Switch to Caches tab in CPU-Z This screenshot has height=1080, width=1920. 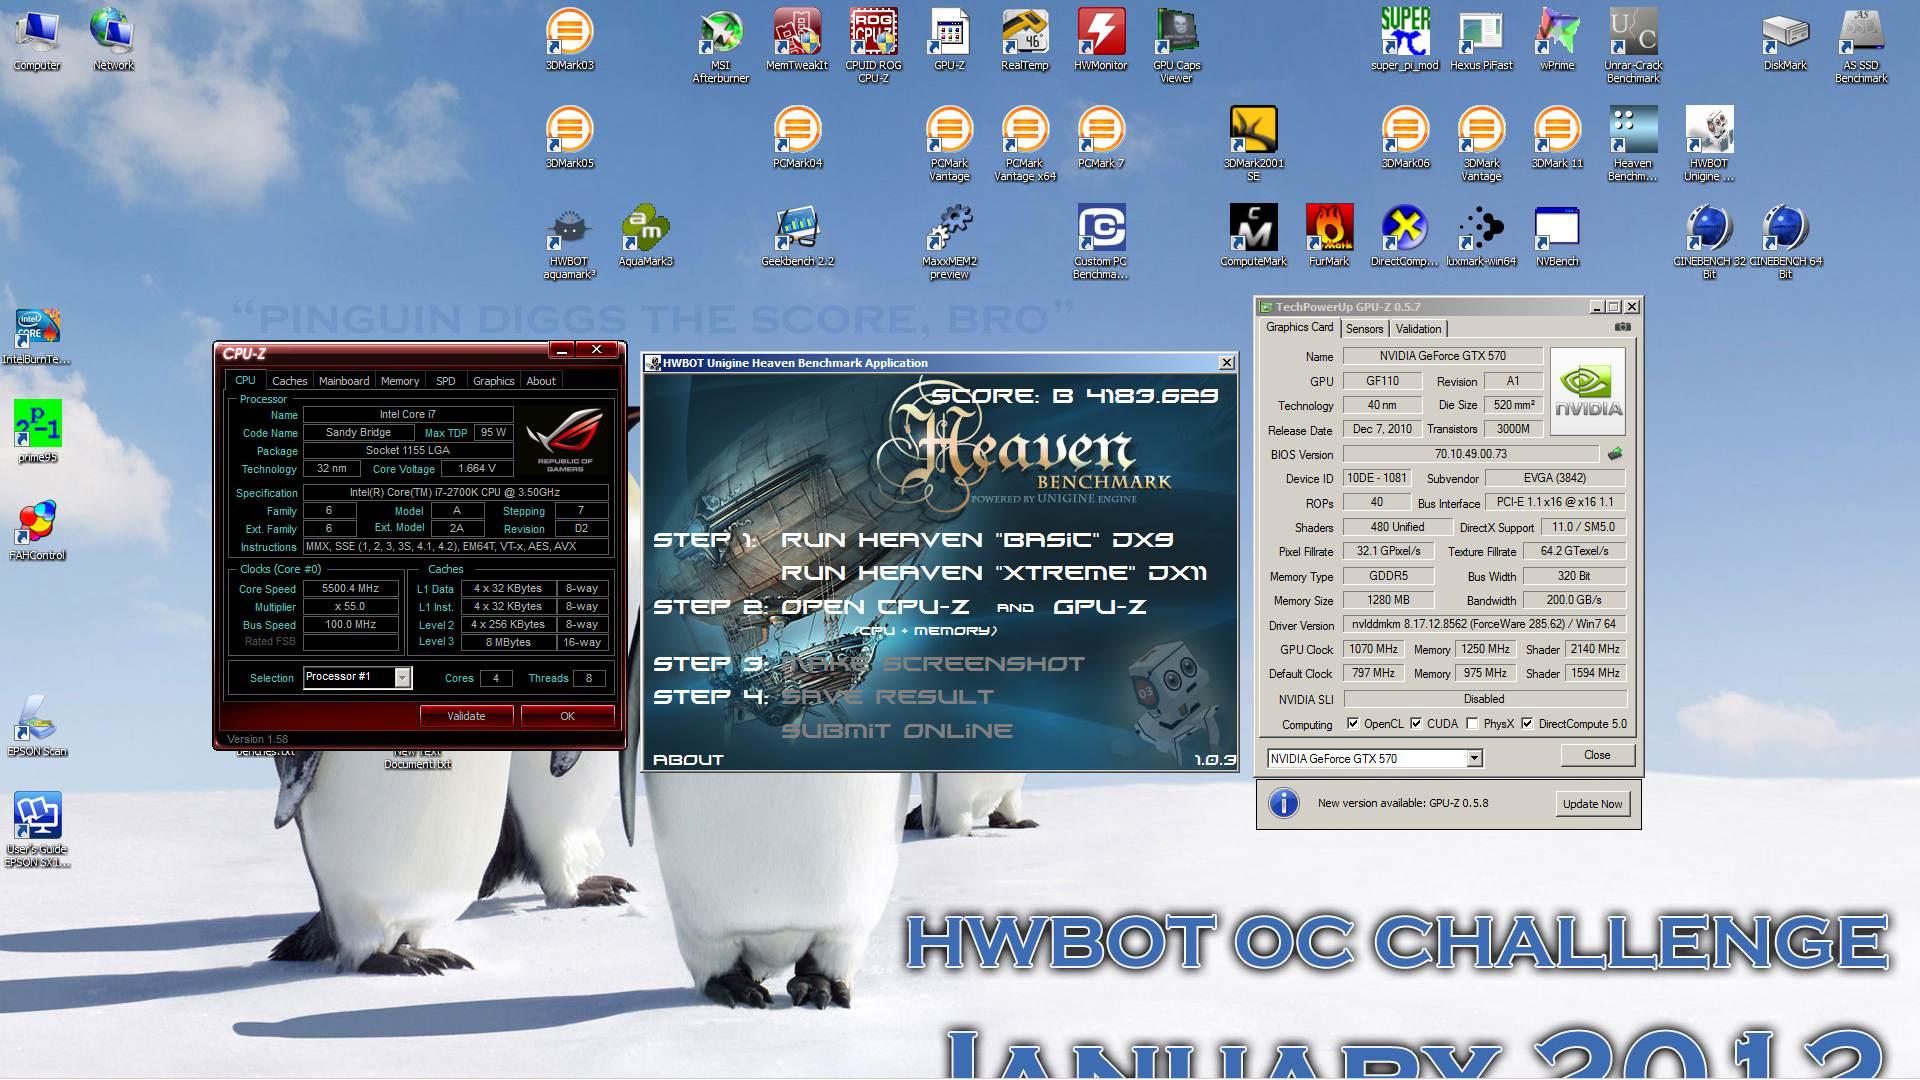[x=289, y=381]
